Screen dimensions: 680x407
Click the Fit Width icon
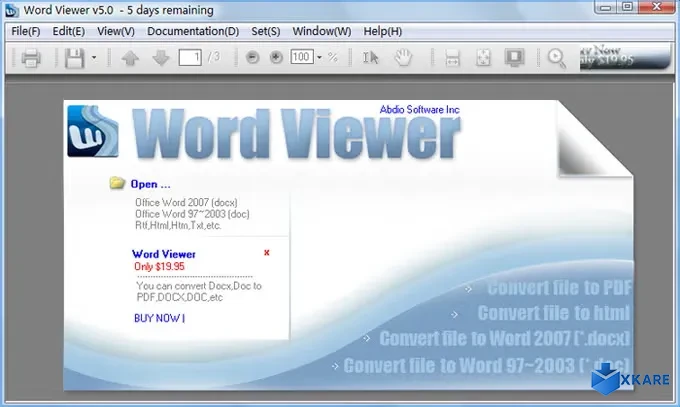(452, 58)
